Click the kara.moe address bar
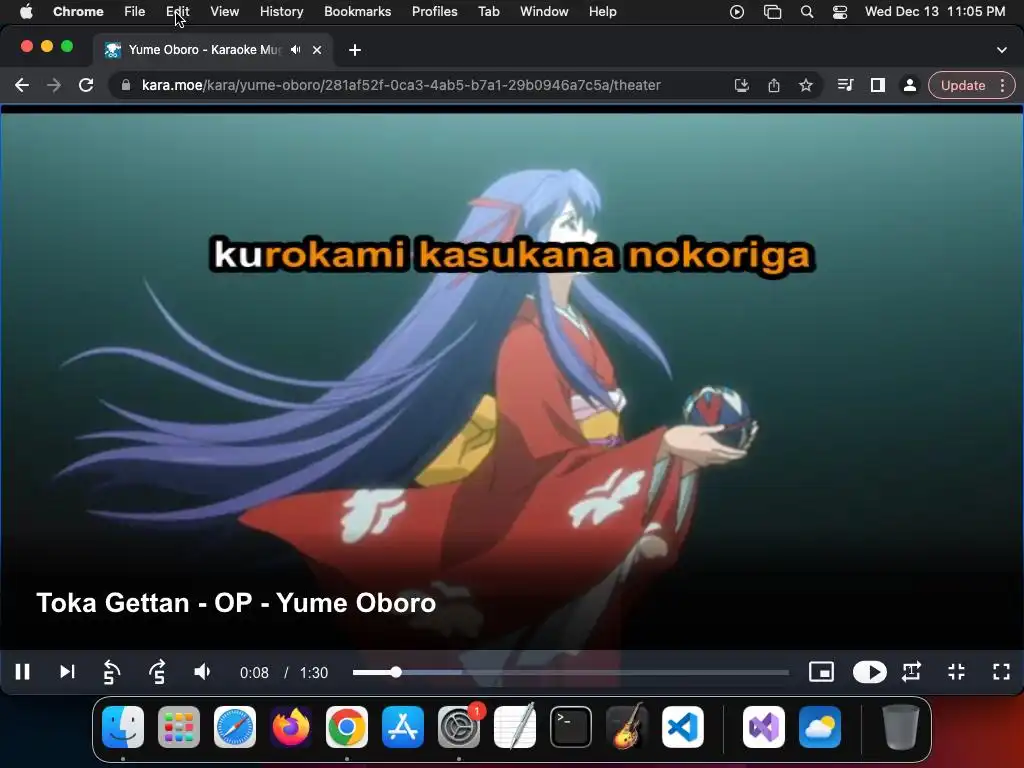The width and height of the screenshot is (1024, 768). point(401,86)
